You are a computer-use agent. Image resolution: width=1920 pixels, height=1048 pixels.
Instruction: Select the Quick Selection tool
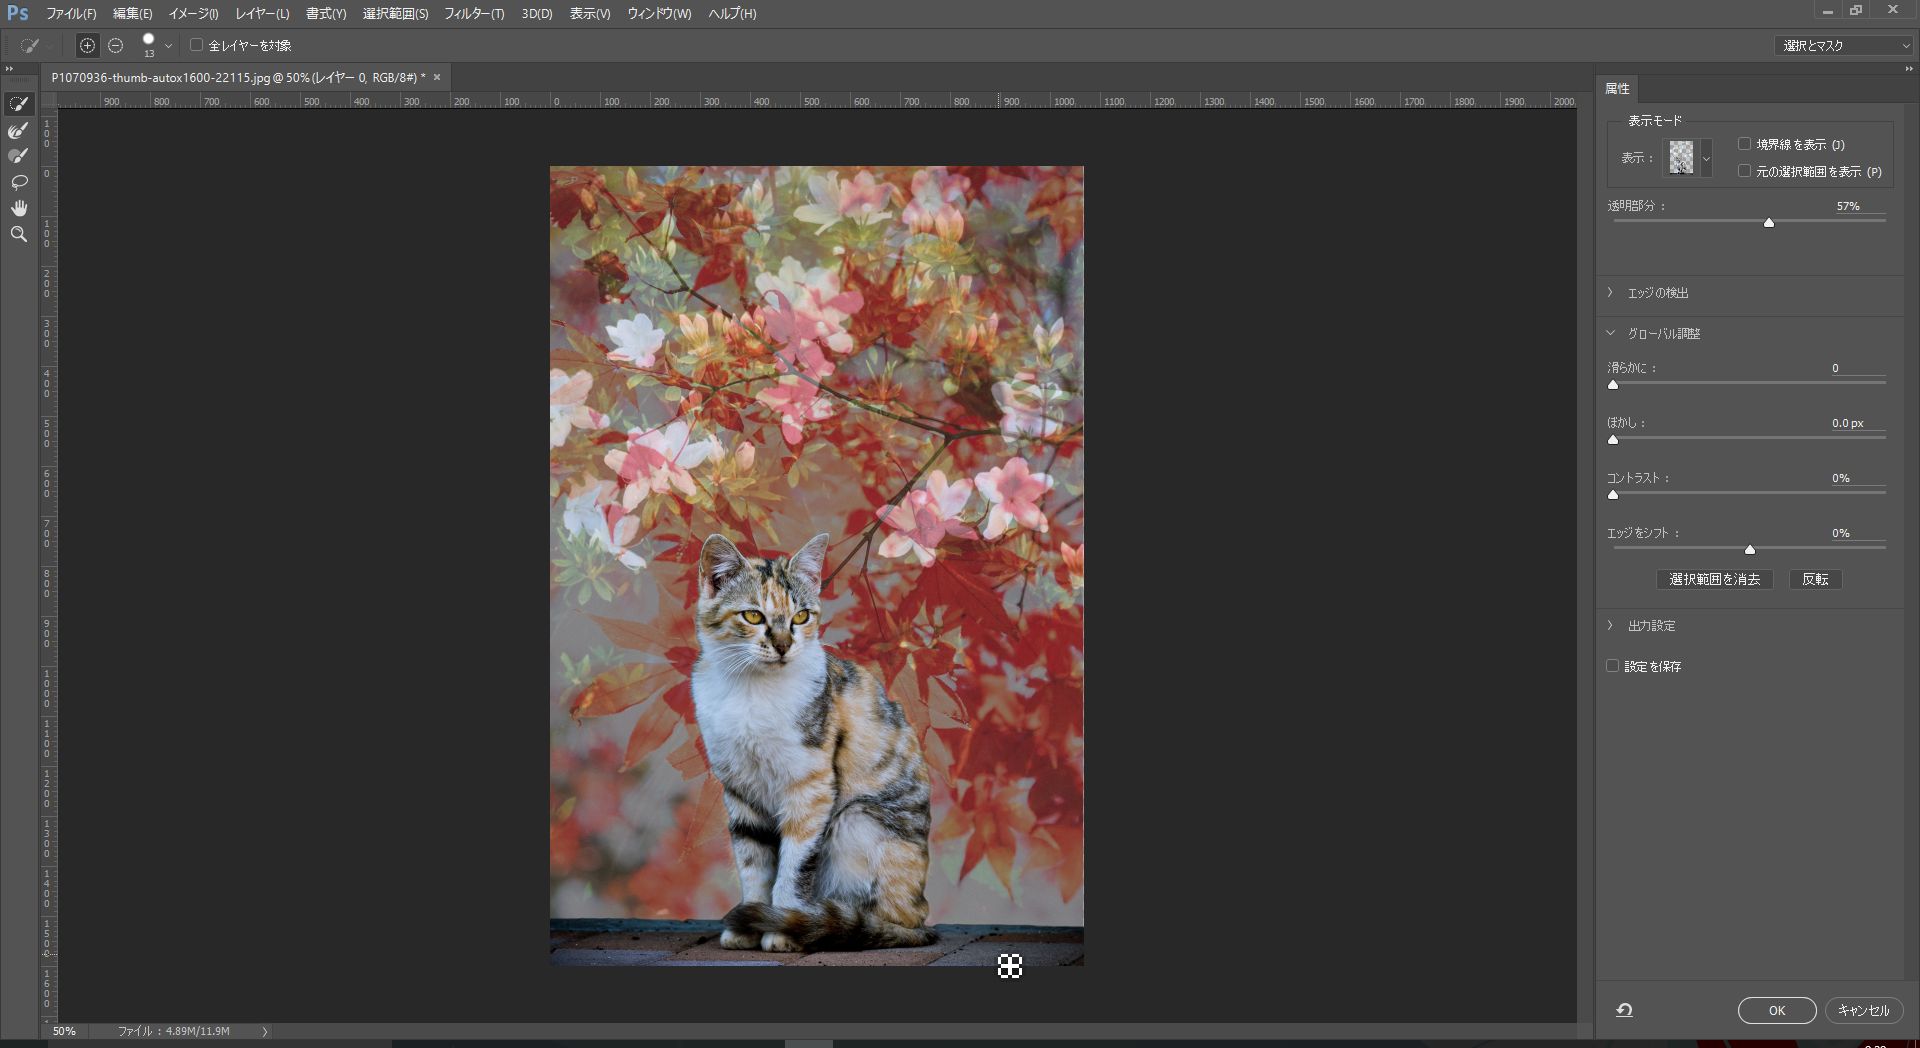tap(18, 104)
